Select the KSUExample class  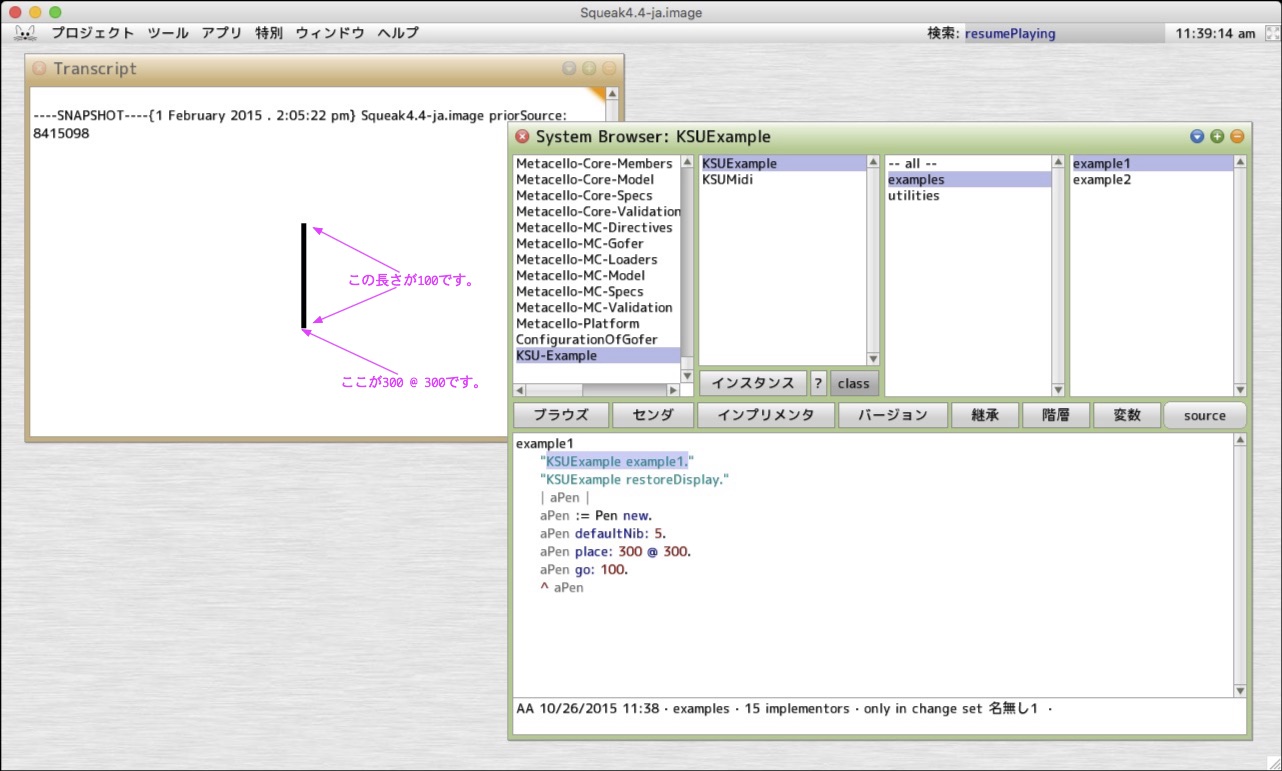pyautogui.click(x=782, y=164)
